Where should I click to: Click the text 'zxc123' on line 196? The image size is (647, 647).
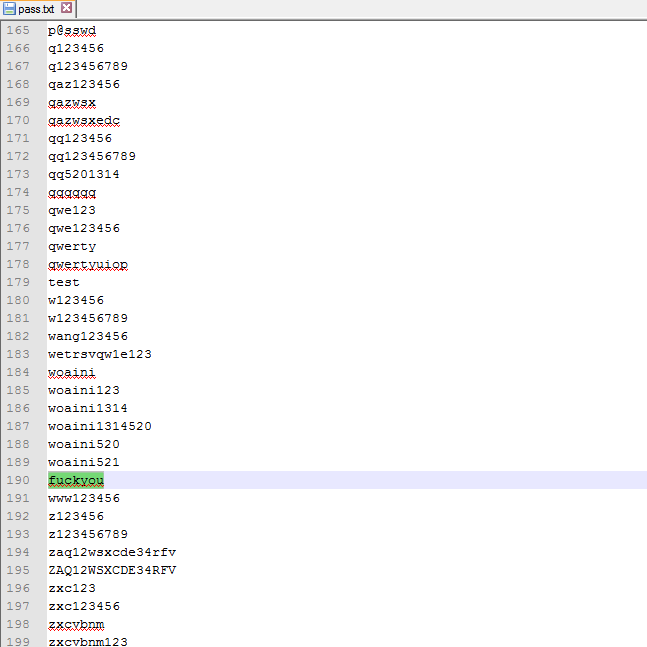pos(72,588)
